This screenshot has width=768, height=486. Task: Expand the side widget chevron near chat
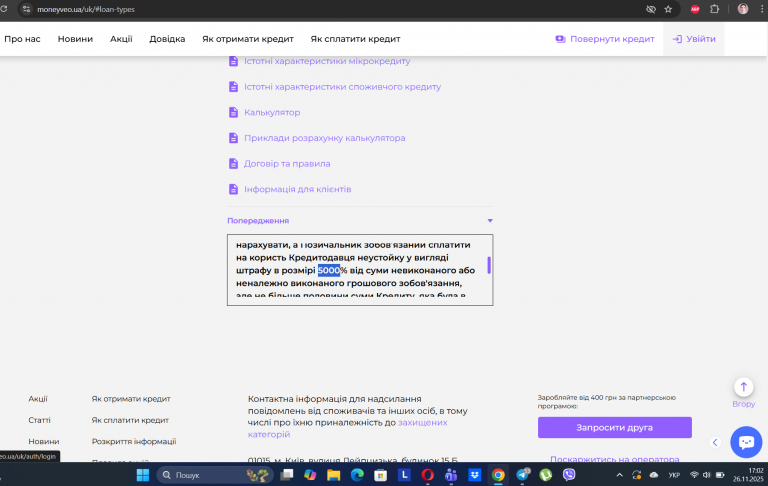(x=715, y=442)
